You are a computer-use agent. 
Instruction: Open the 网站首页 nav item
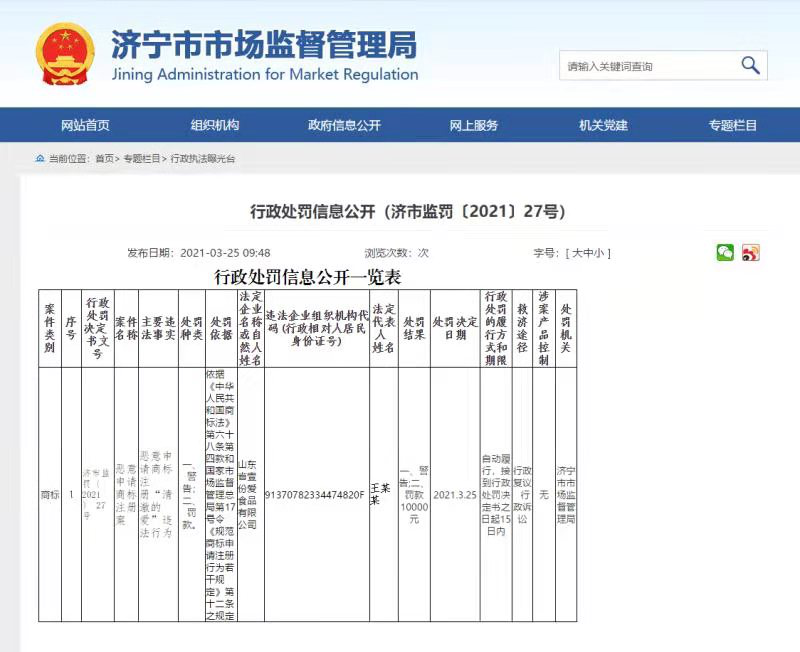[x=85, y=125]
